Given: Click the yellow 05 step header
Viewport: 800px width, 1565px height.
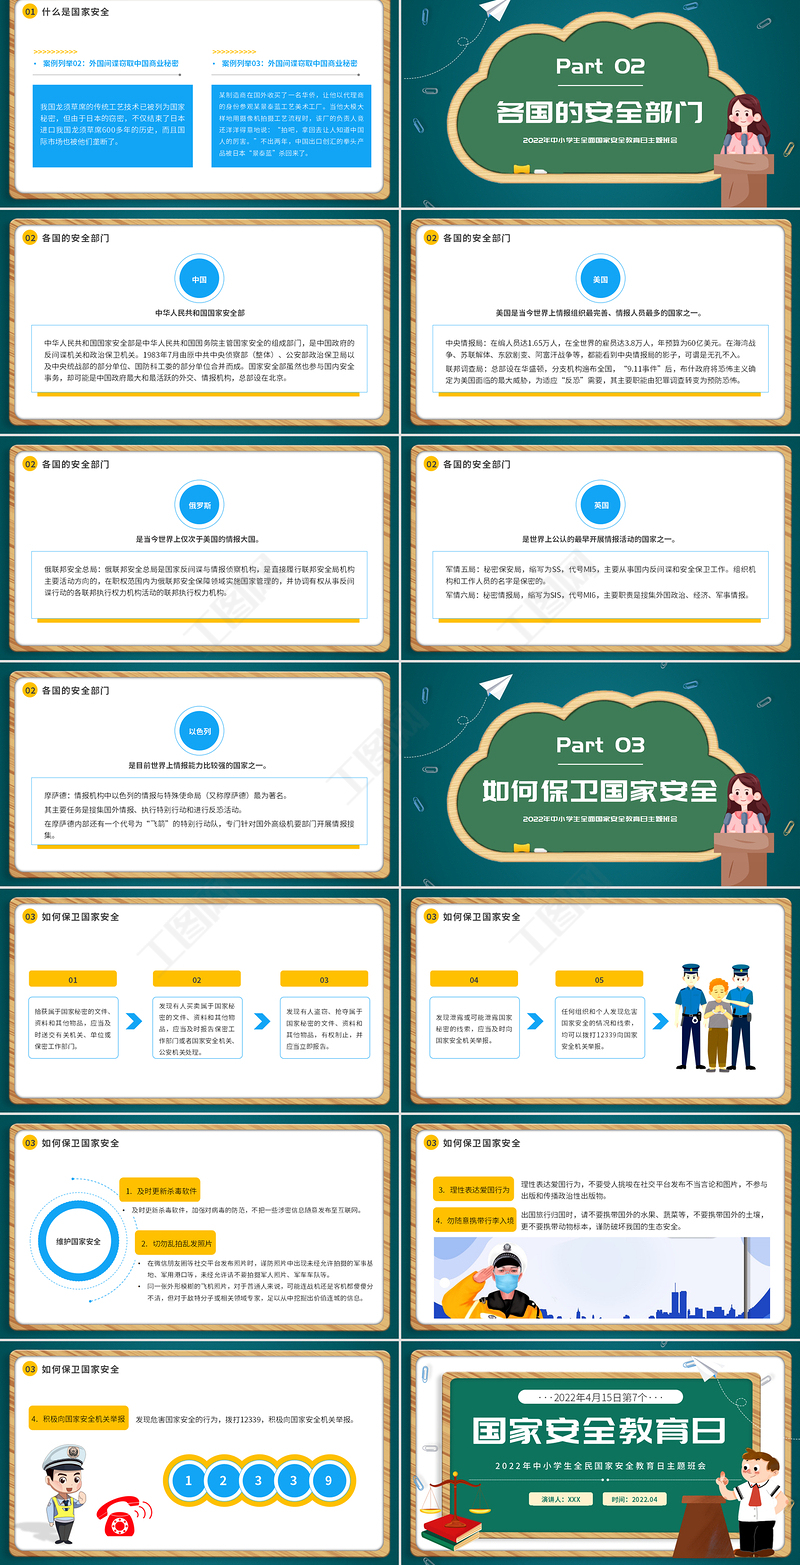Looking at the screenshot, I should tap(599, 980).
